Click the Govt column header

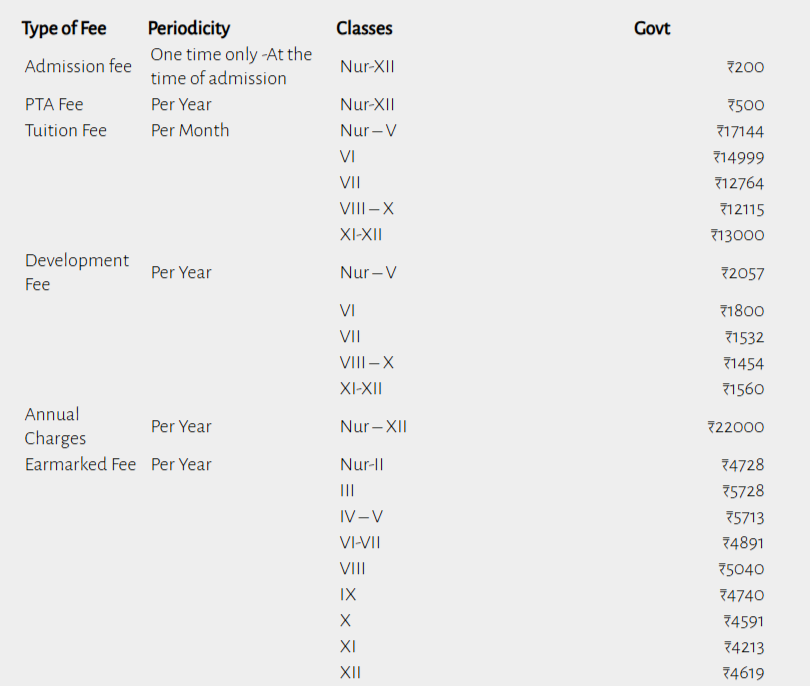pyautogui.click(x=652, y=28)
